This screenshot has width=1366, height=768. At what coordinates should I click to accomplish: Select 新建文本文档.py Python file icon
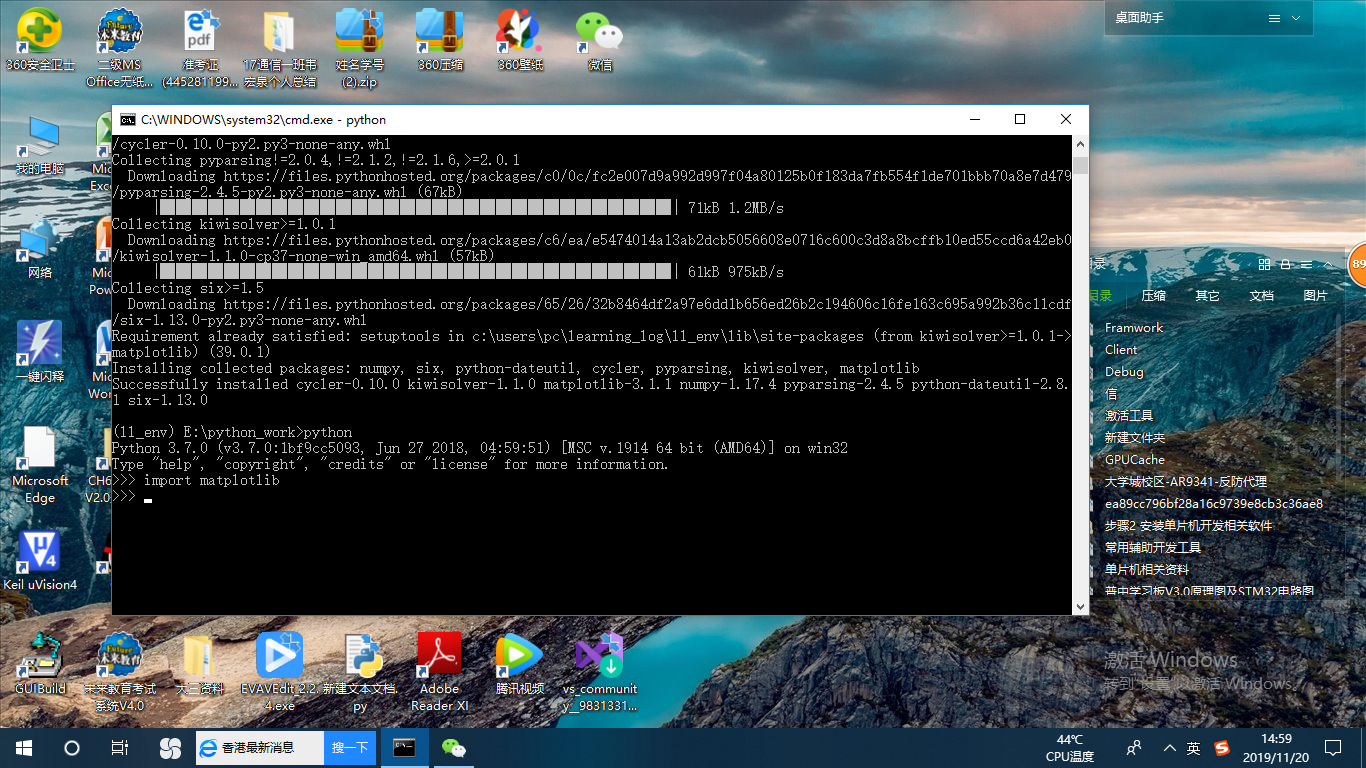point(360,672)
